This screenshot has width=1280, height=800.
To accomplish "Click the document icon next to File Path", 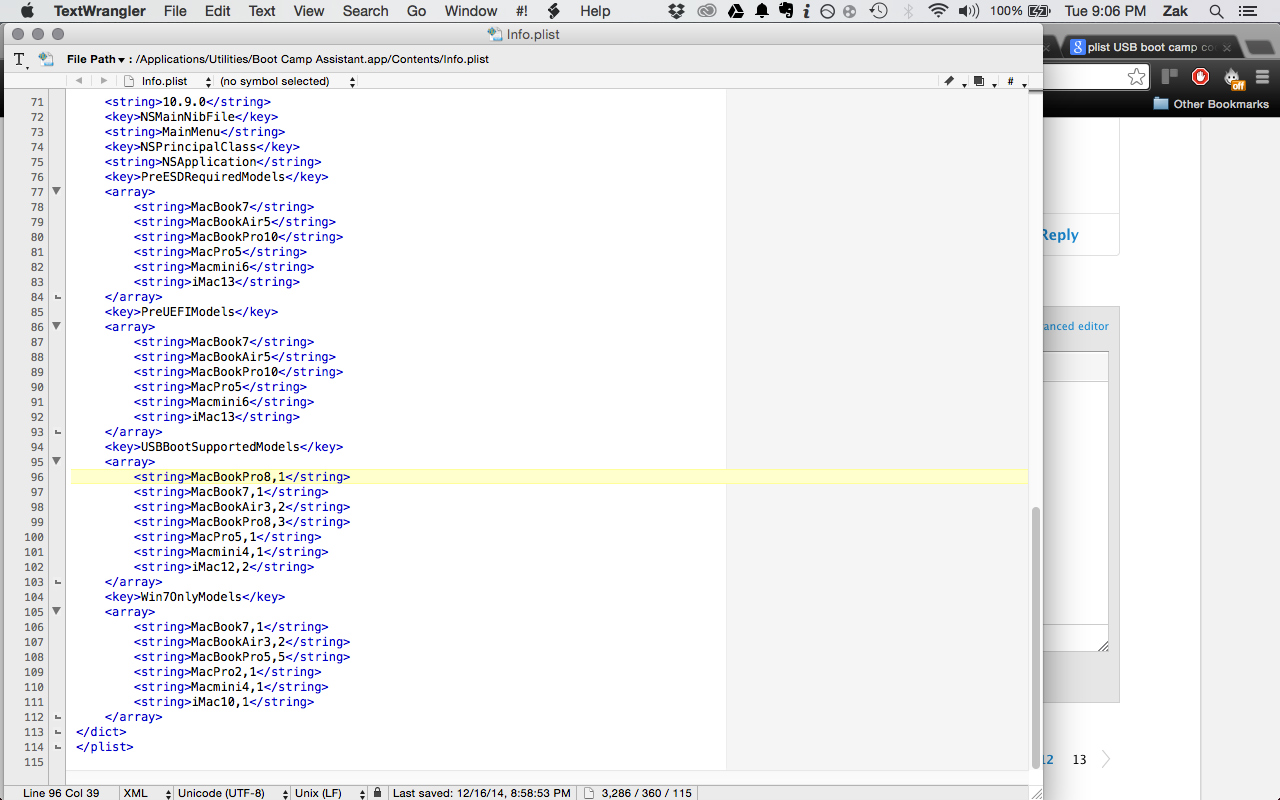I will coord(46,59).
